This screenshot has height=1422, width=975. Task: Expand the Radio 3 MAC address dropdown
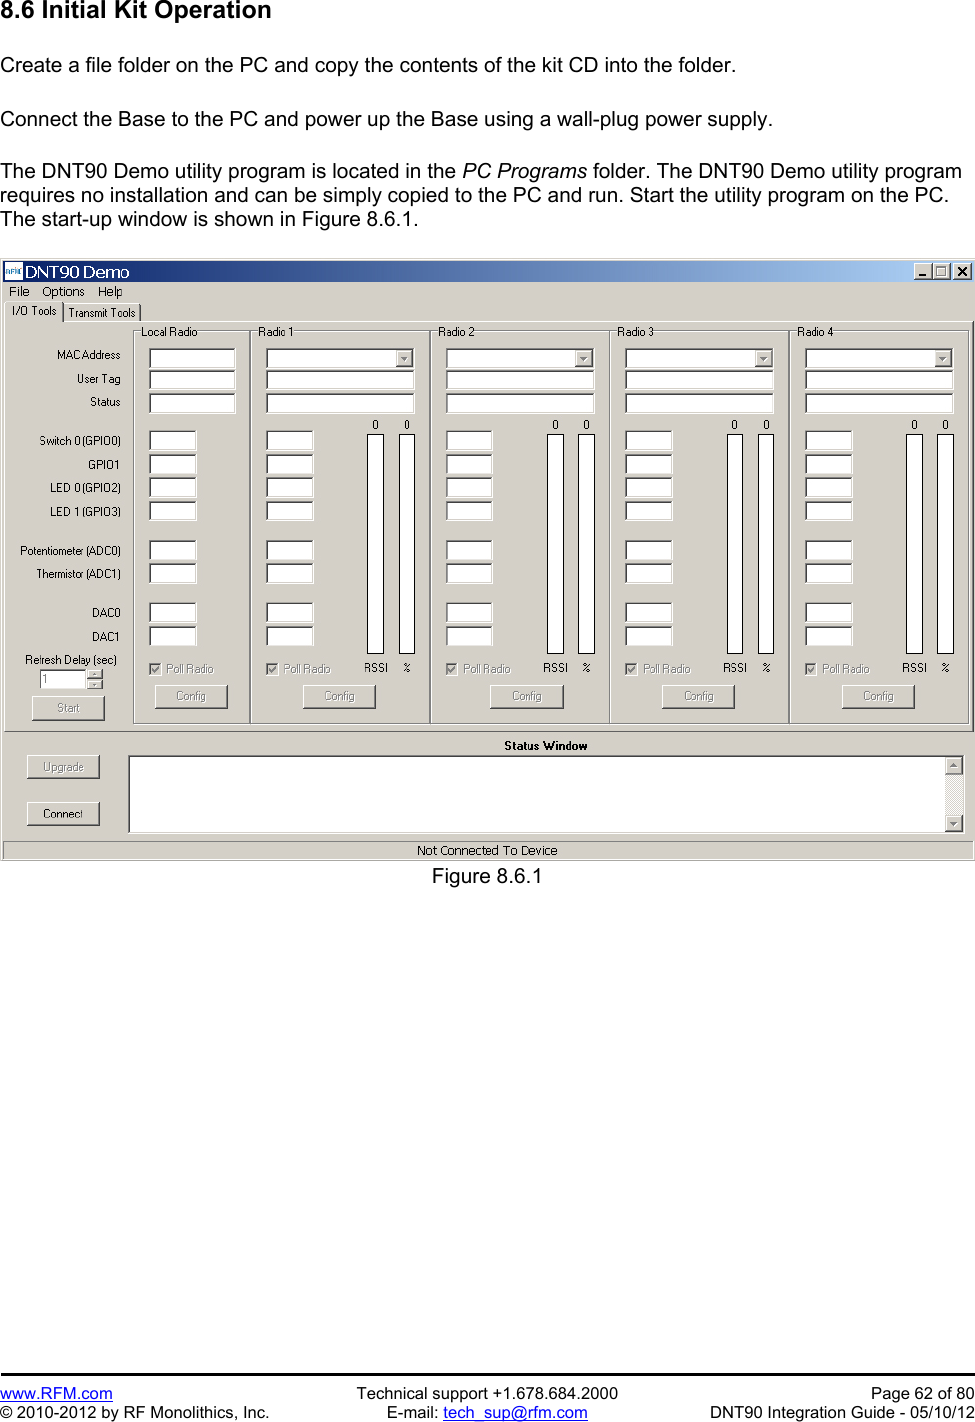[764, 358]
